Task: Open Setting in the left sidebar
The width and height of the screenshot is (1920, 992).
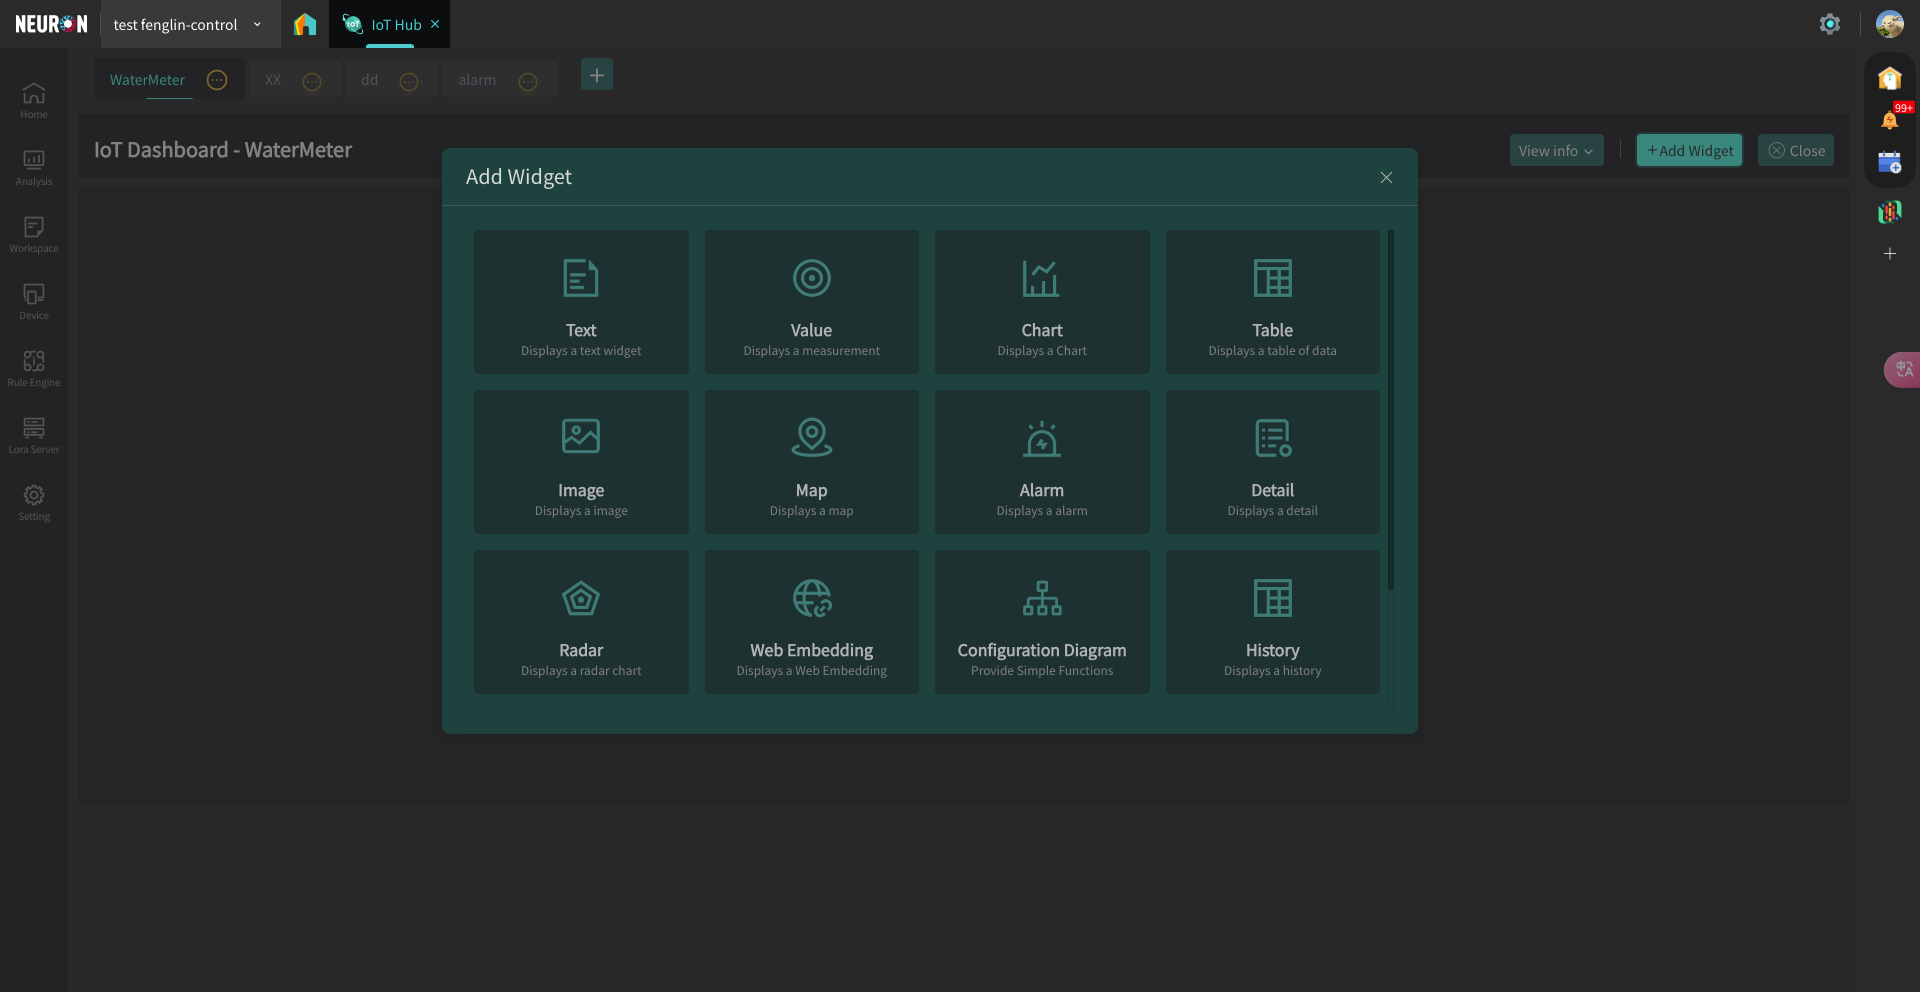Action: (34, 503)
